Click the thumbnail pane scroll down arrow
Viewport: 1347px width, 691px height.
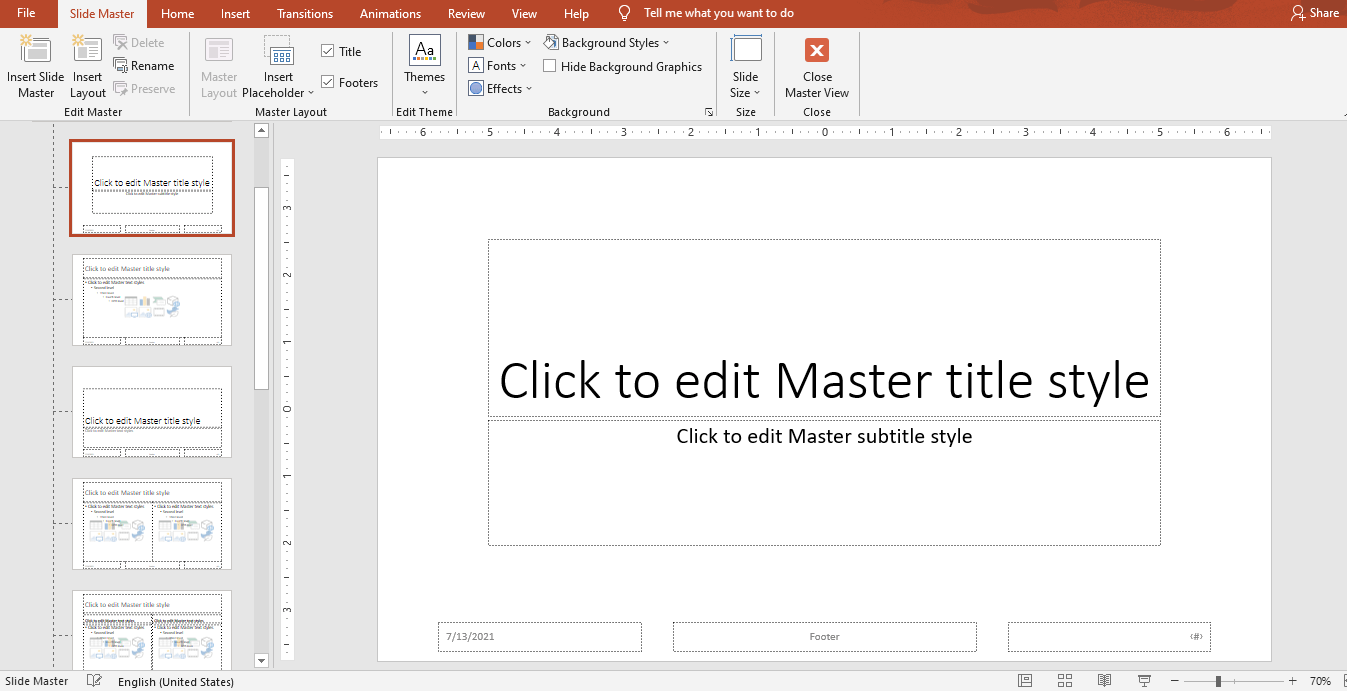pyautogui.click(x=262, y=660)
